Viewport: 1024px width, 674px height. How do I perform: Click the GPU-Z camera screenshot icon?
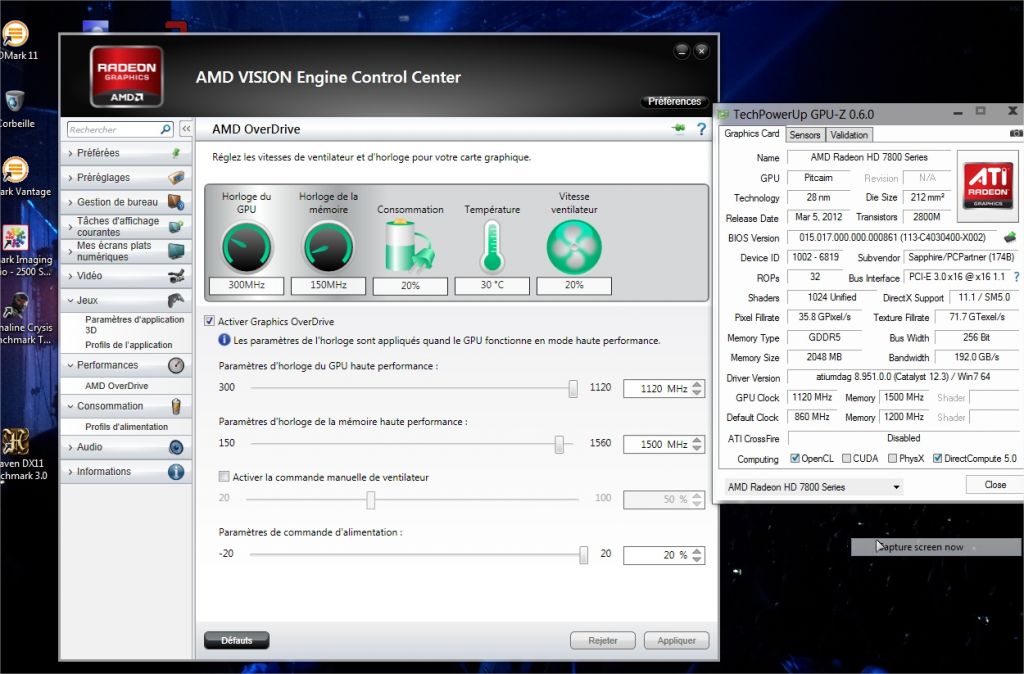1016,133
